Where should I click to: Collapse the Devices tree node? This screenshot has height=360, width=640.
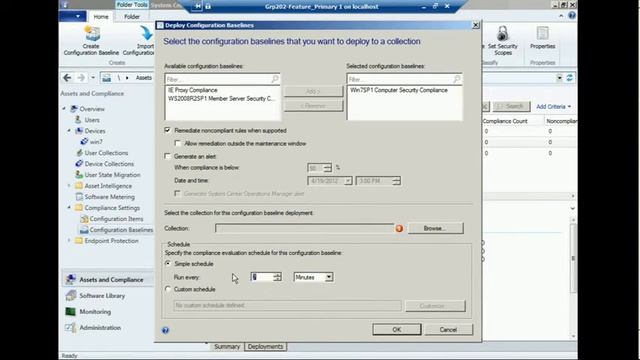click(x=69, y=131)
